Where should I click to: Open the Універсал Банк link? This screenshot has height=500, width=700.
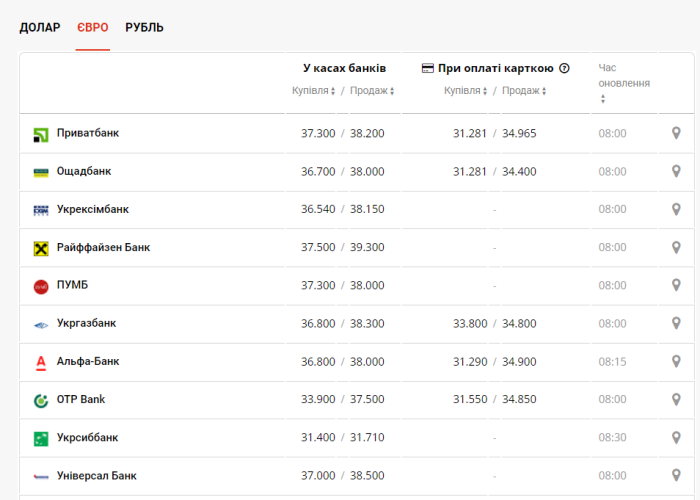(96, 476)
